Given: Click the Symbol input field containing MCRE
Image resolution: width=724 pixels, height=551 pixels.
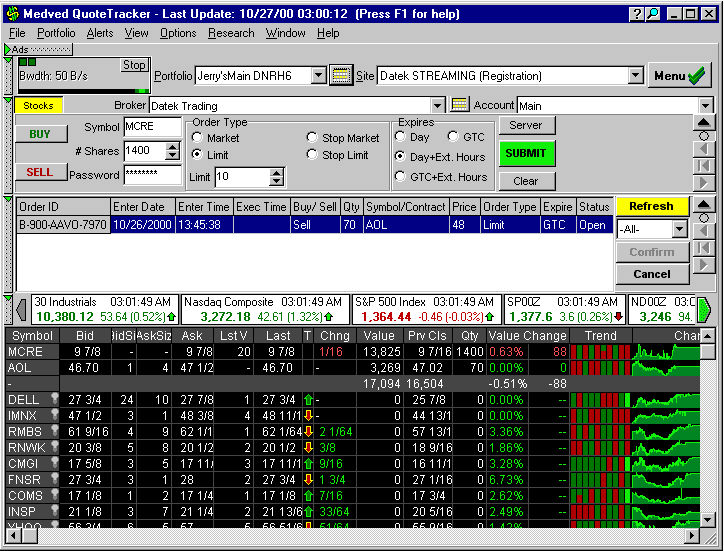Looking at the screenshot, I should [152, 127].
